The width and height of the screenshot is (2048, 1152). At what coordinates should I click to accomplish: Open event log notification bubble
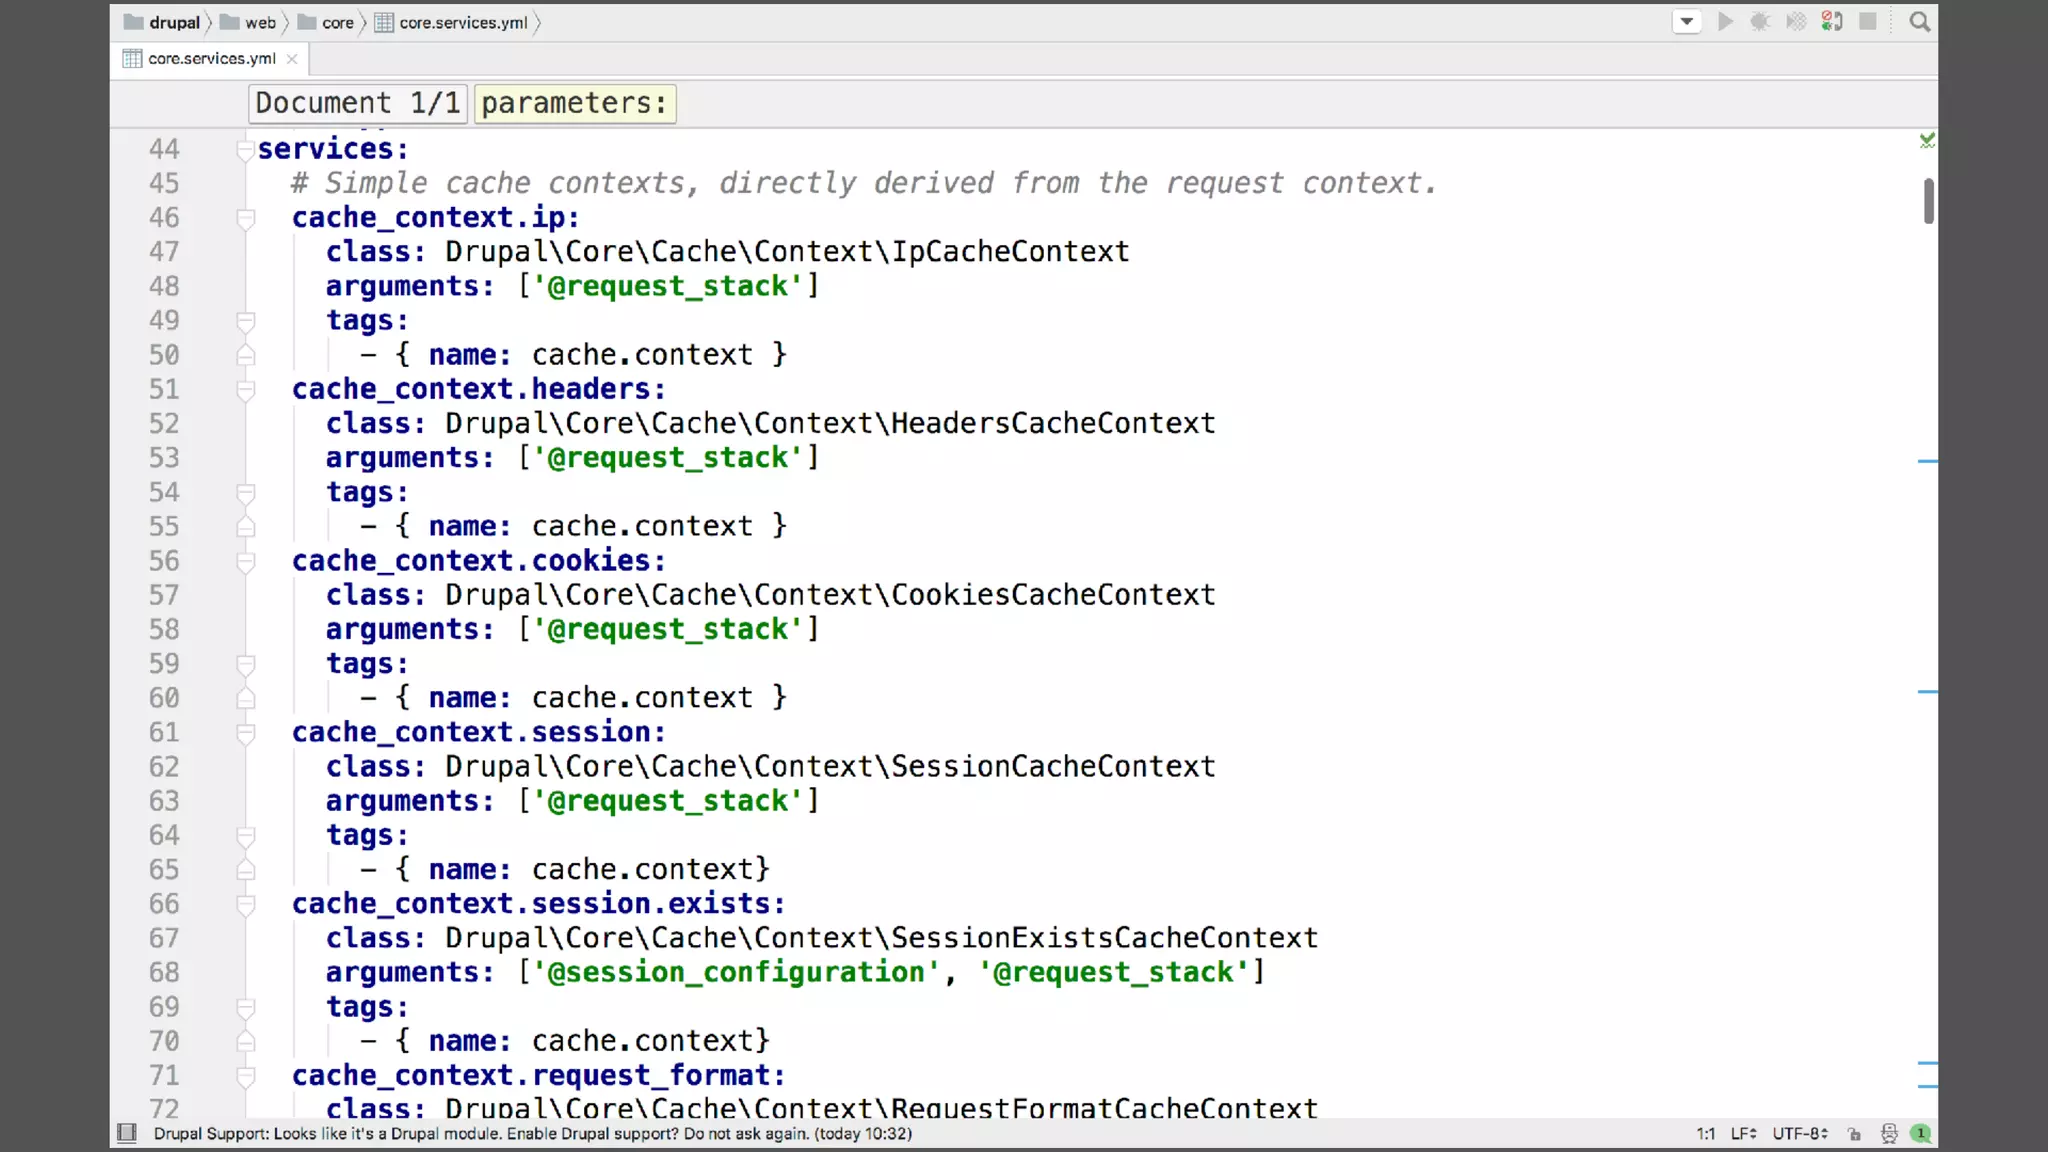point(1920,1134)
